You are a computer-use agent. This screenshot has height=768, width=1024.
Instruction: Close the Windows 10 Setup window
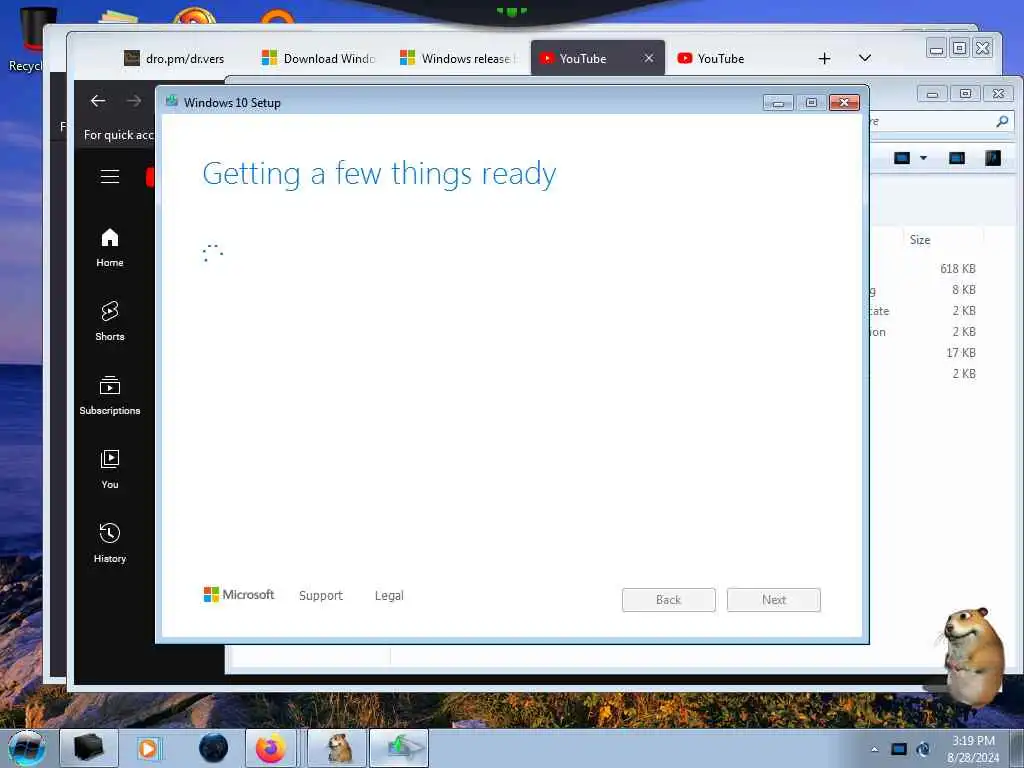click(x=844, y=103)
